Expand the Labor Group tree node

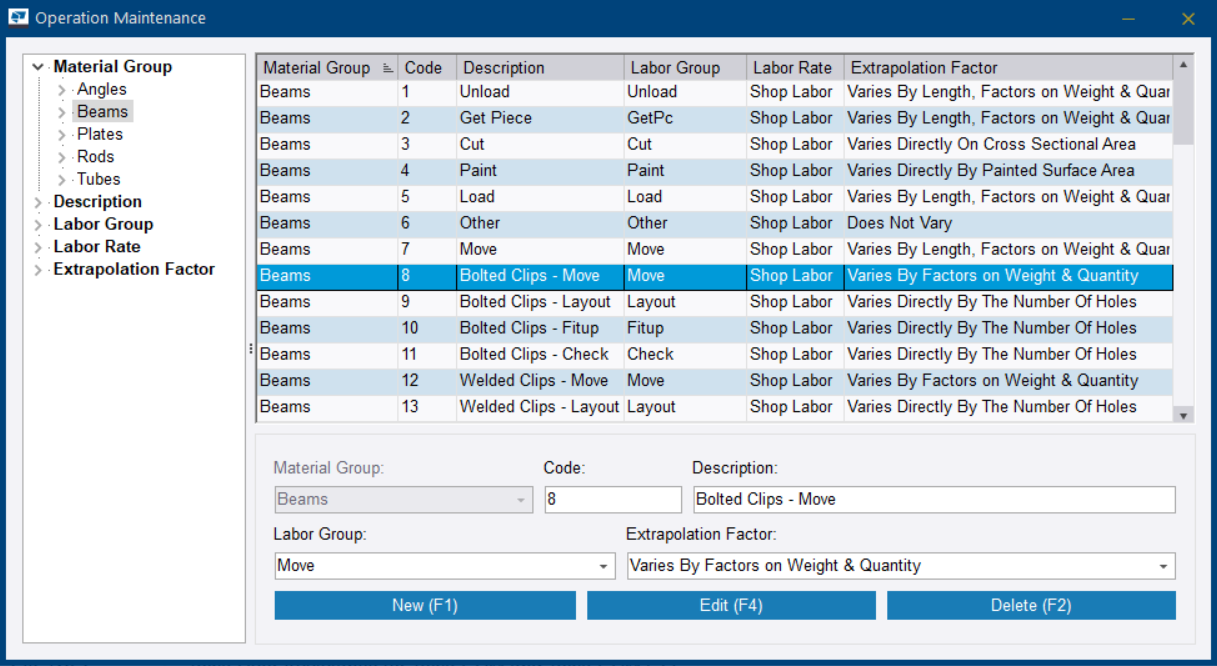(38, 225)
